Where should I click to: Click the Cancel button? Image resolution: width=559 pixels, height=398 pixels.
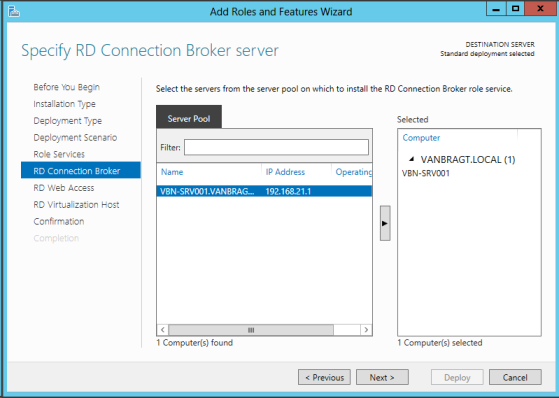515,377
